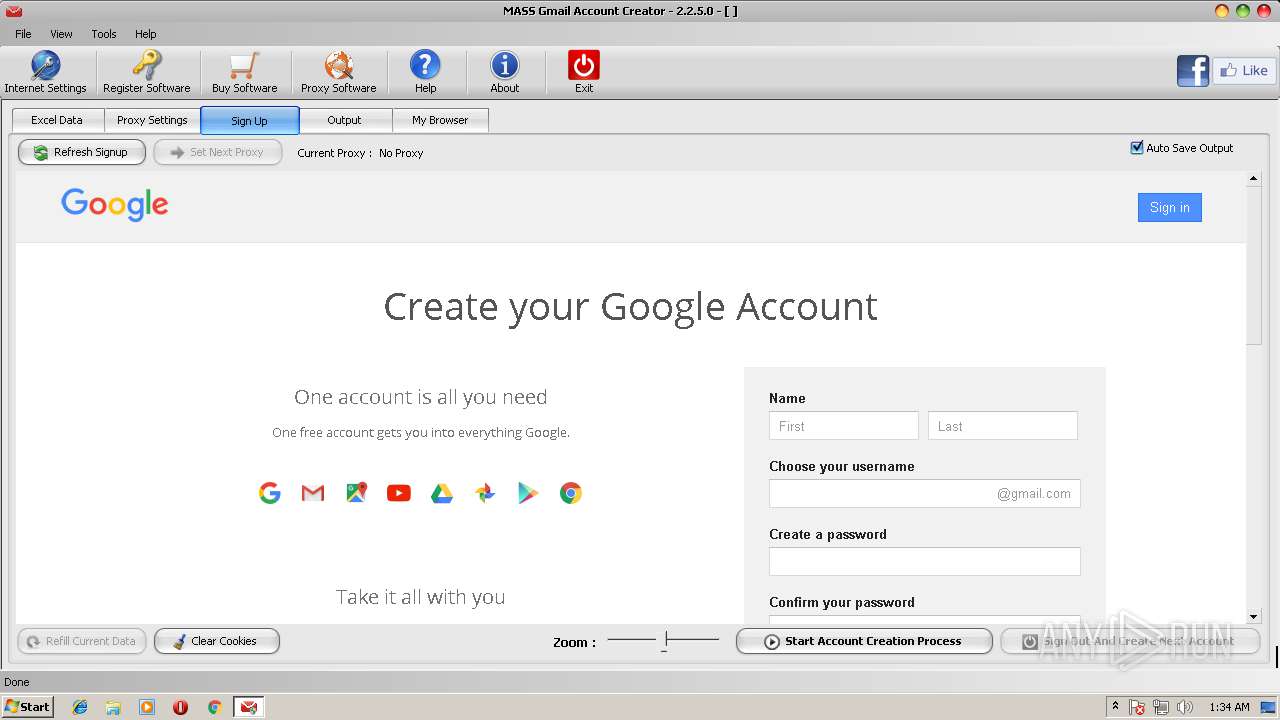The image size is (1280, 720).
Task: Click the Google Drive icon
Action: pyautogui.click(x=442, y=493)
